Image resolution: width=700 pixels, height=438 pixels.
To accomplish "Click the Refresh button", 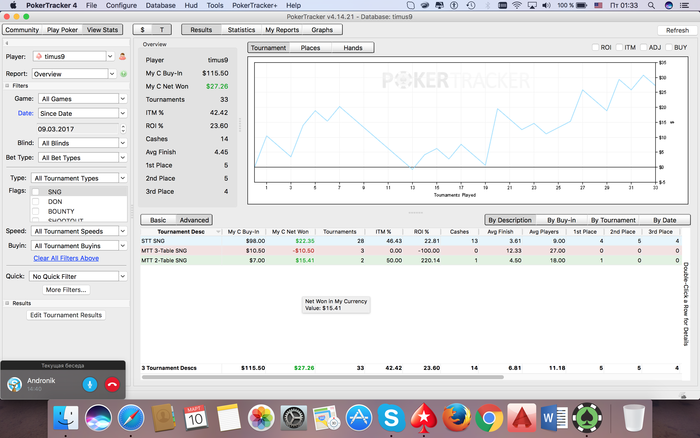I will pyautogui.click(x=677, y=30).
